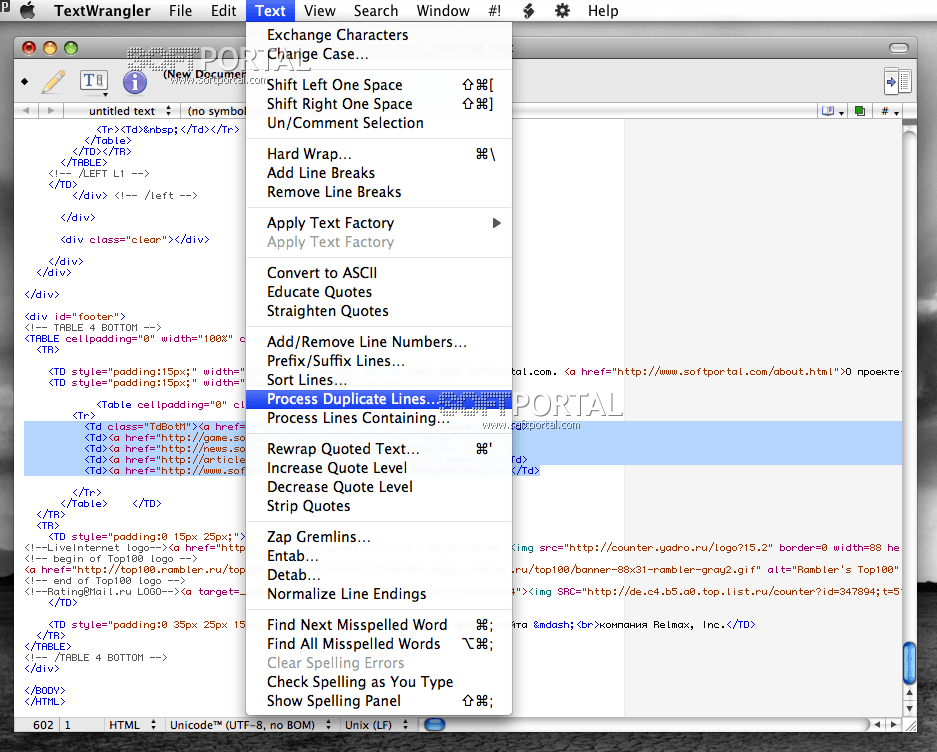Click the vertical scrollbar thumb

pyautogui.click(x=909, y=662)
